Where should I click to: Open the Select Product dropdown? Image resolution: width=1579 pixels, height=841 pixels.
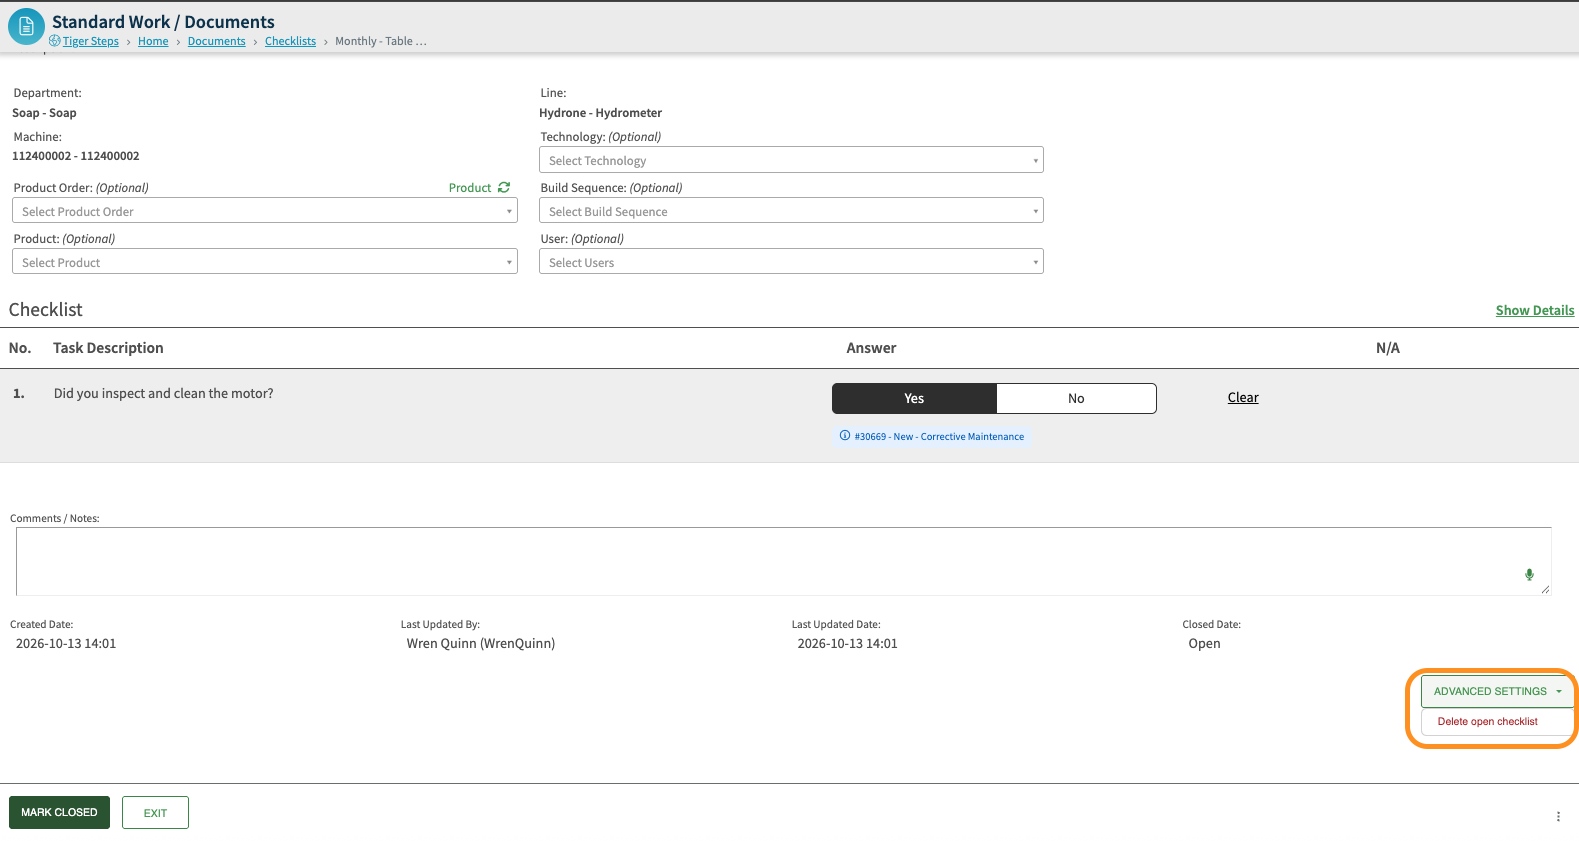point(265,262)
